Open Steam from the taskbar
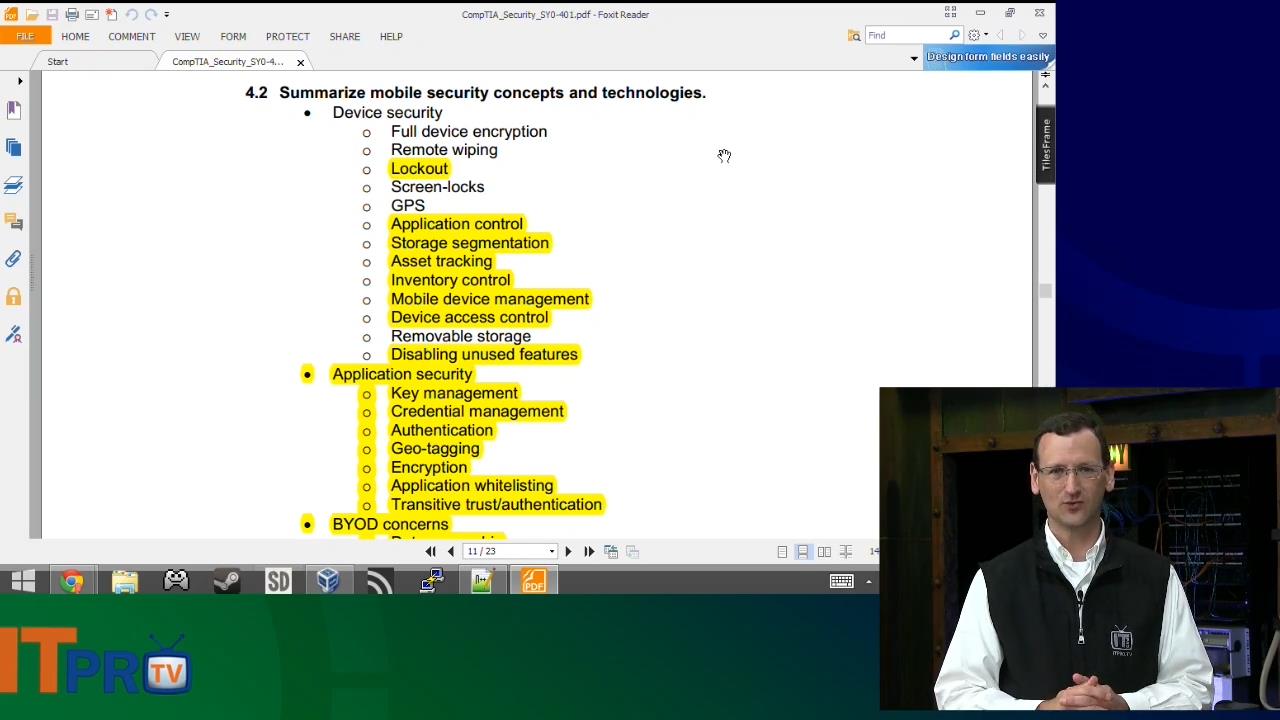 [227, 581]
